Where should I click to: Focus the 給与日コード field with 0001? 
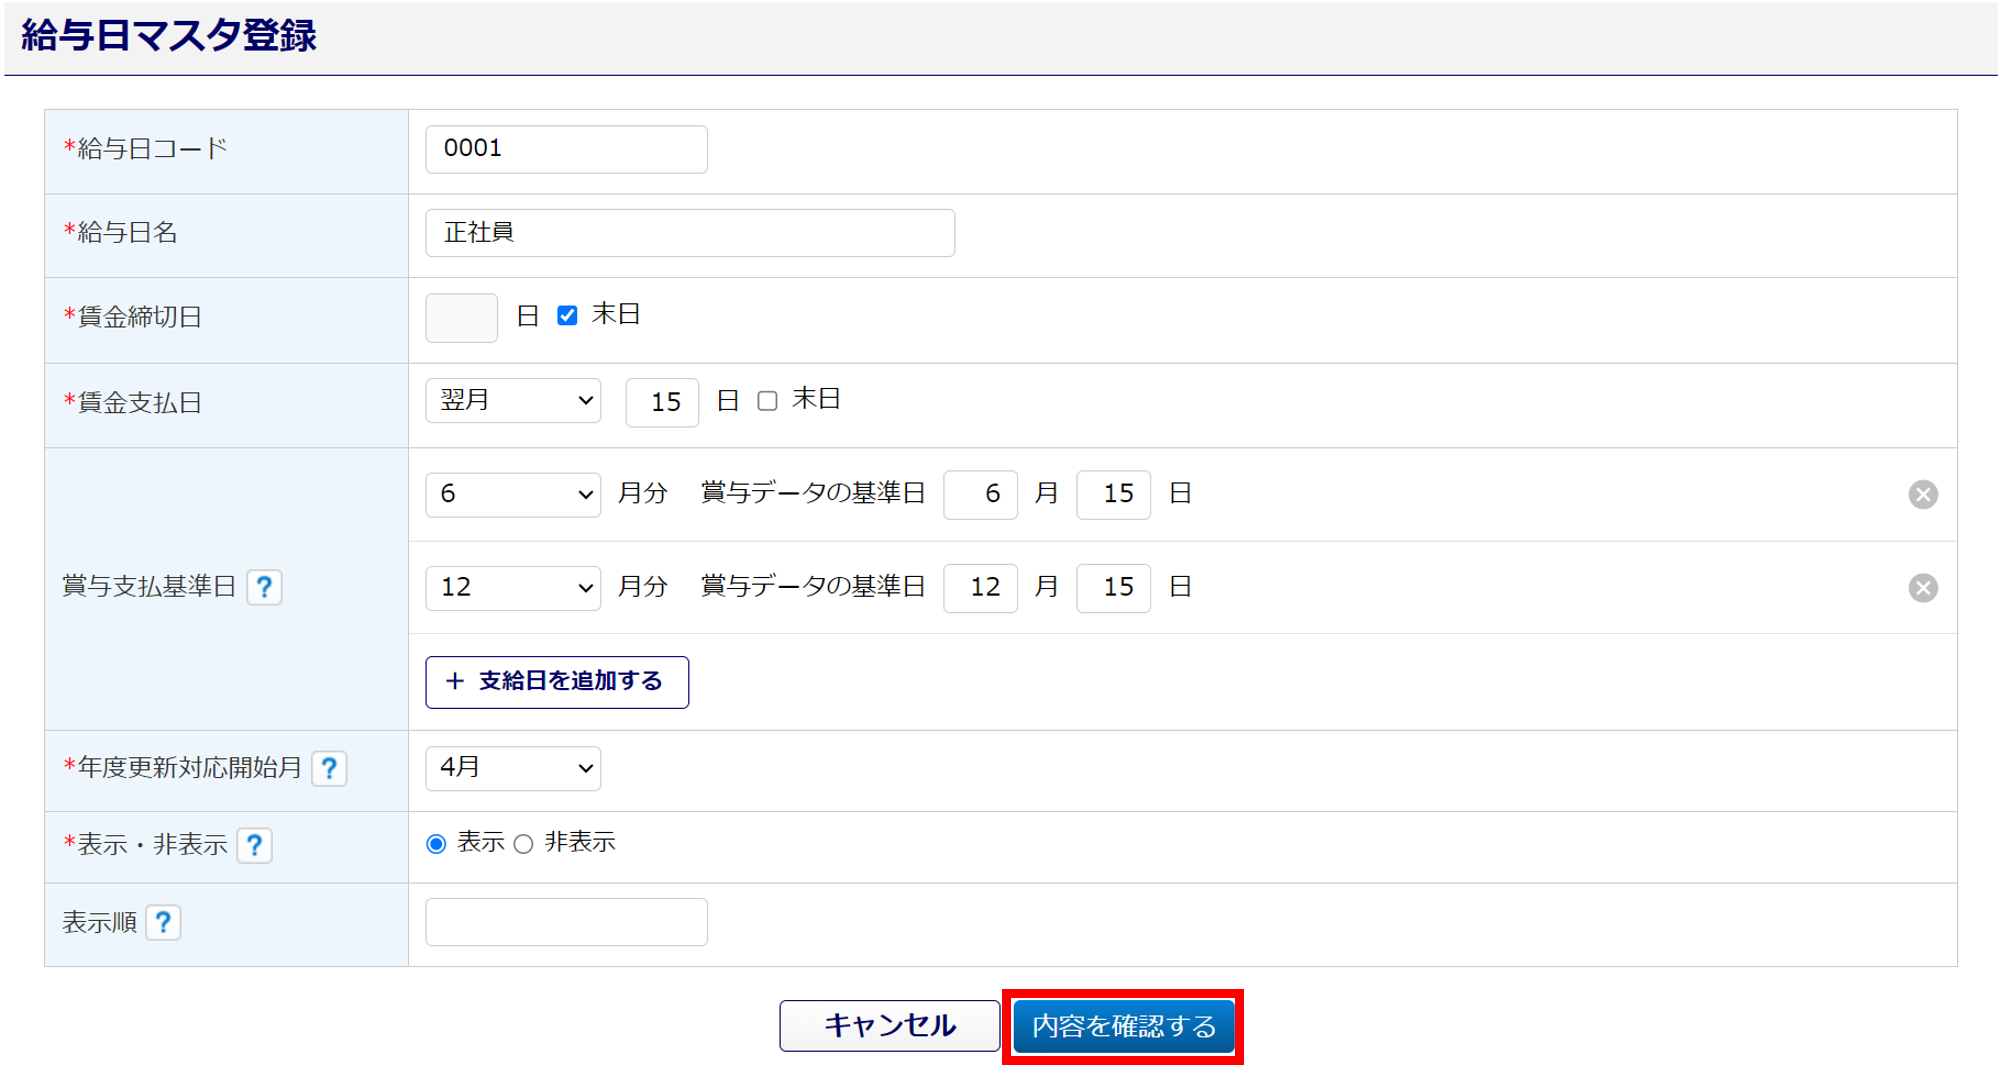tap(566, 149)
